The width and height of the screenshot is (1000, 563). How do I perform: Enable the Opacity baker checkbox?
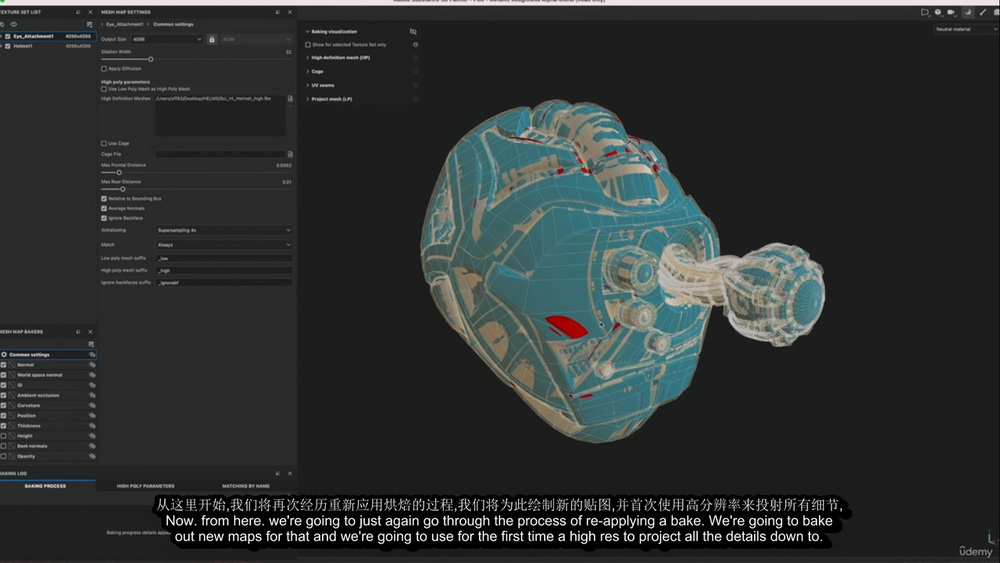(x=3, y=457)
